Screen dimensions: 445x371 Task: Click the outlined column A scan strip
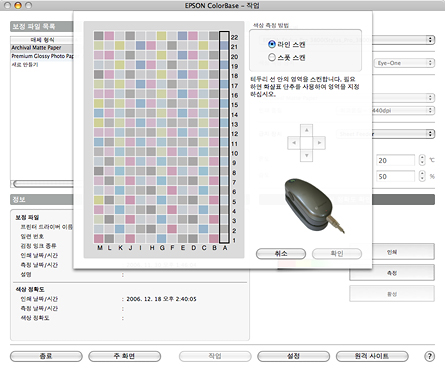pos(224,137)
